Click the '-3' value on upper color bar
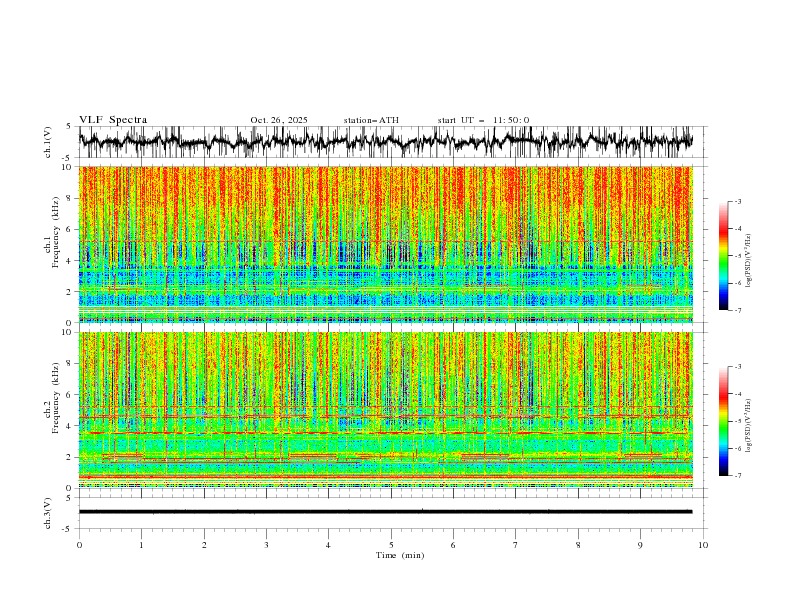Screen dimensions: 792x612 pyautogui.click(x=738, y=201)
